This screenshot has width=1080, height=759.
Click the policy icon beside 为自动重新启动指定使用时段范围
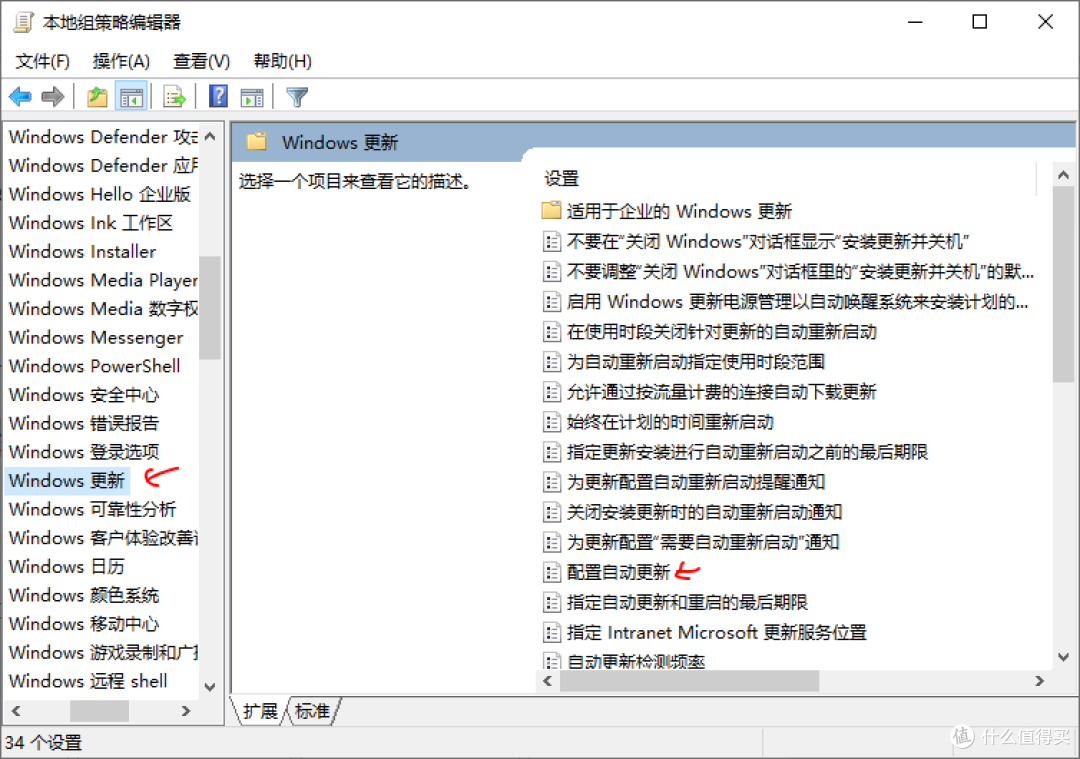[x=552, y=362]
